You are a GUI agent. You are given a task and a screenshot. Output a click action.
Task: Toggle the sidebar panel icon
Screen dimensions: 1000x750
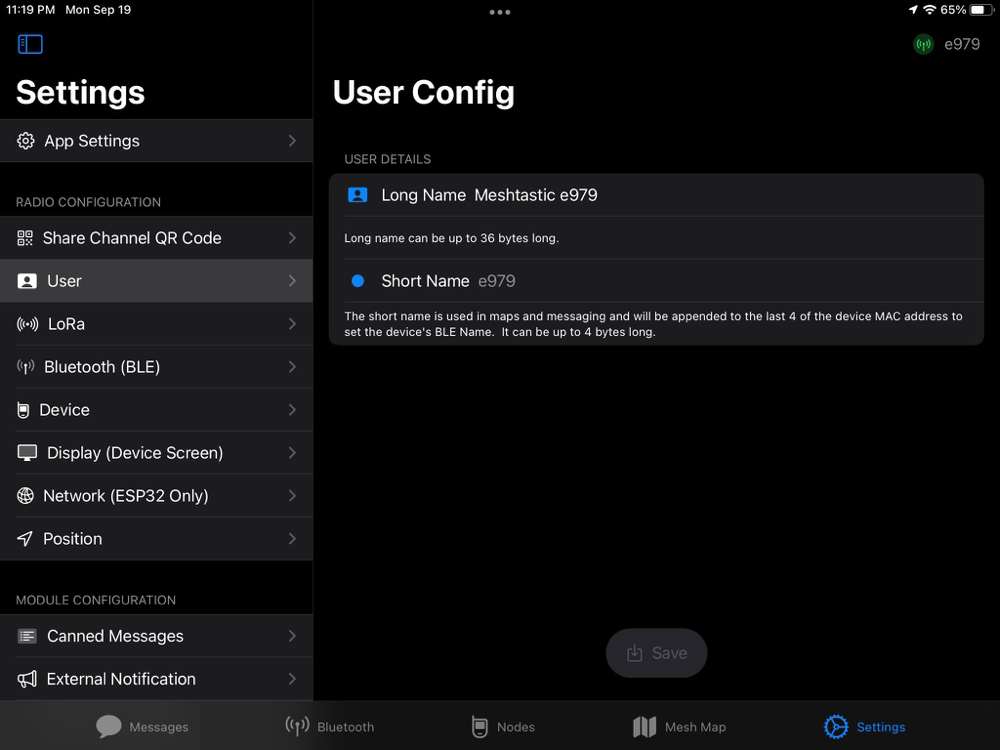pyautogui.click(x=30, y=44)
